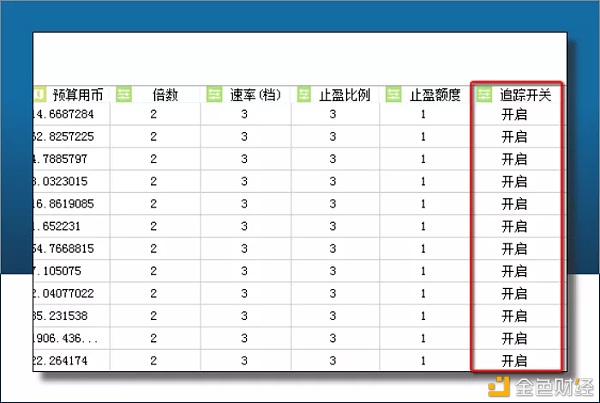Sort by the 止盈比例 column header
Image resolution: width=600 pixels, height=403 pixels.
click(345, 95)
